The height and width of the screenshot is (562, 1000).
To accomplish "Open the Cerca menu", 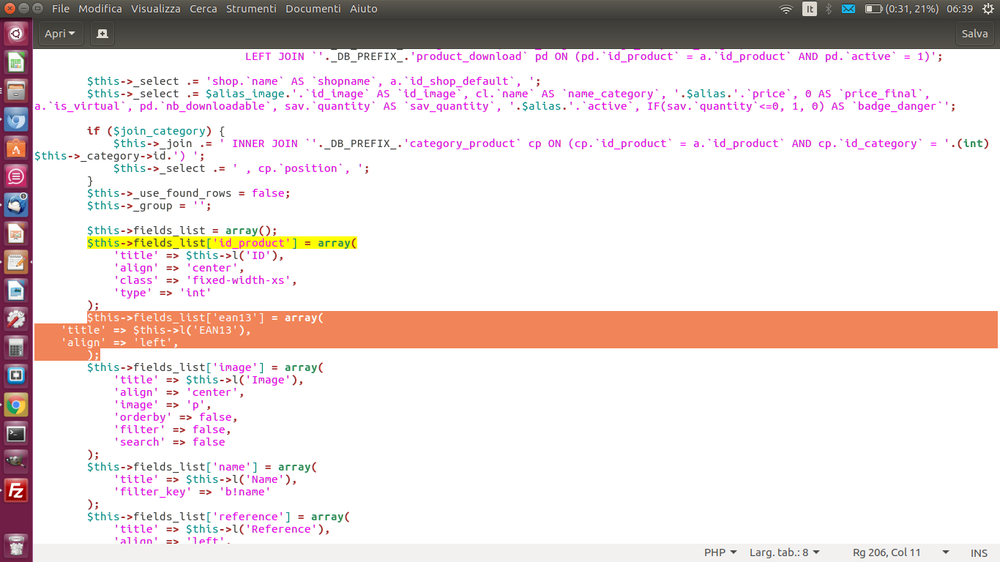I will pos(203,9).
